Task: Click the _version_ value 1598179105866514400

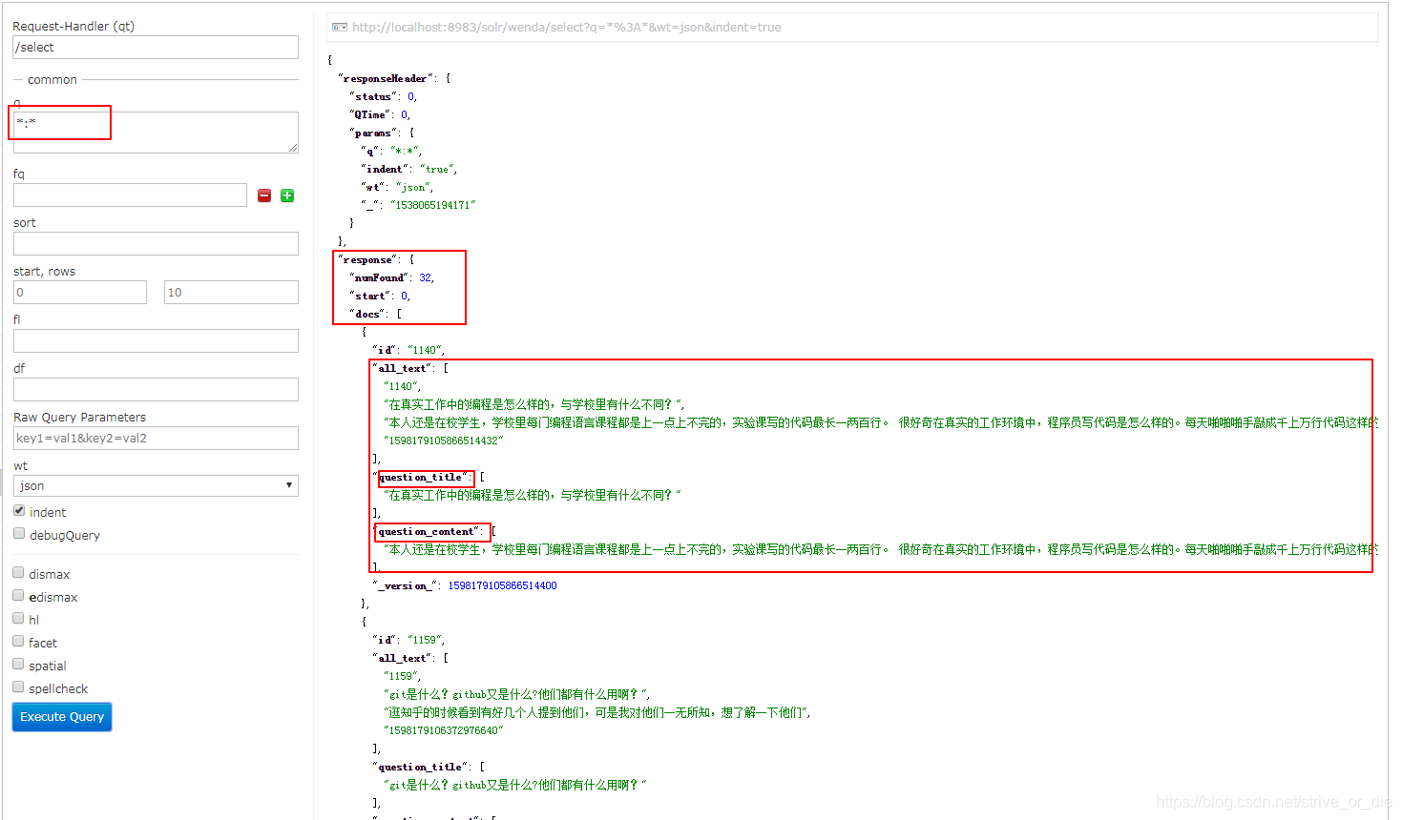Action: 502,586
